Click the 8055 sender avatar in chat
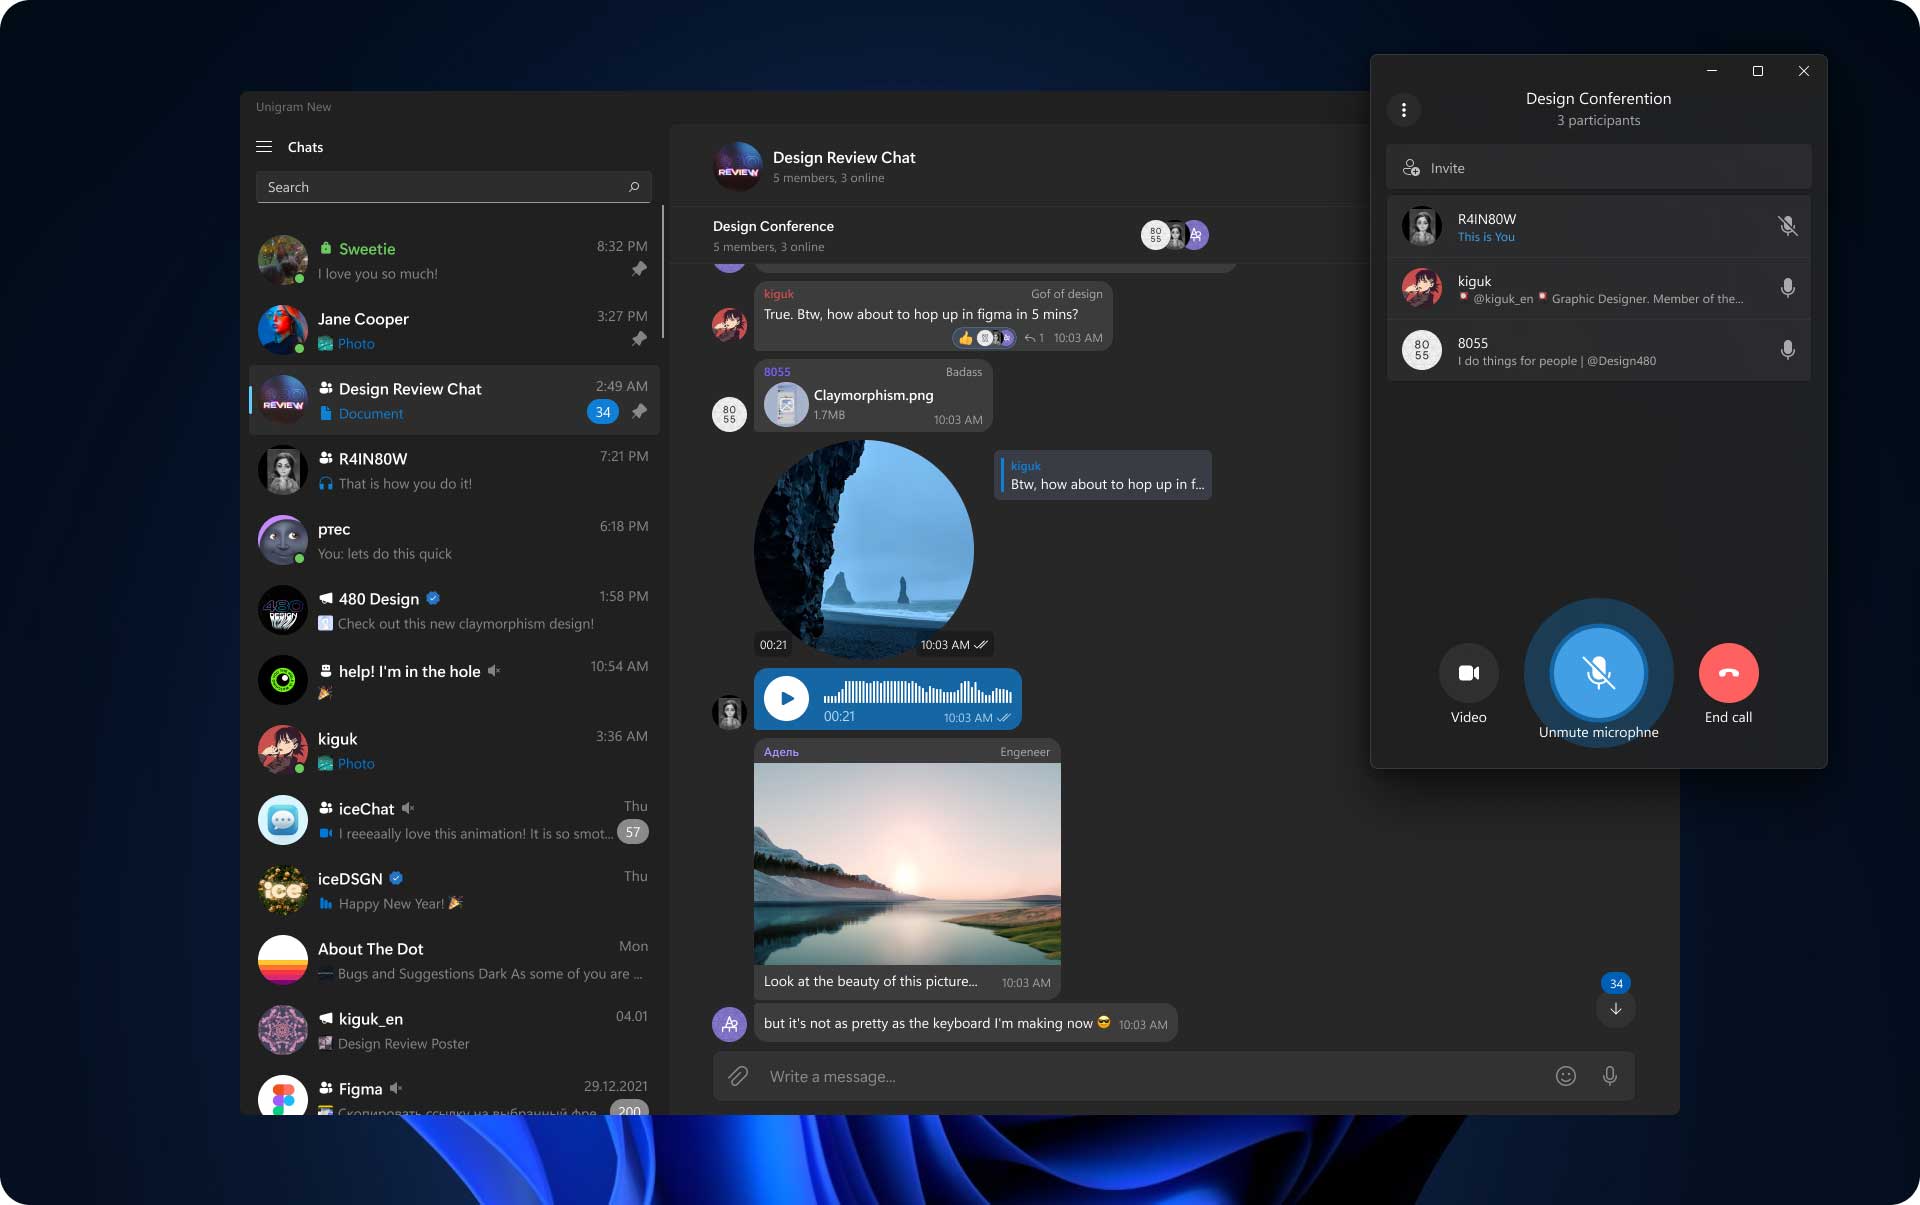Viewport: 1920px width, 1205px height. click(729, 414)
